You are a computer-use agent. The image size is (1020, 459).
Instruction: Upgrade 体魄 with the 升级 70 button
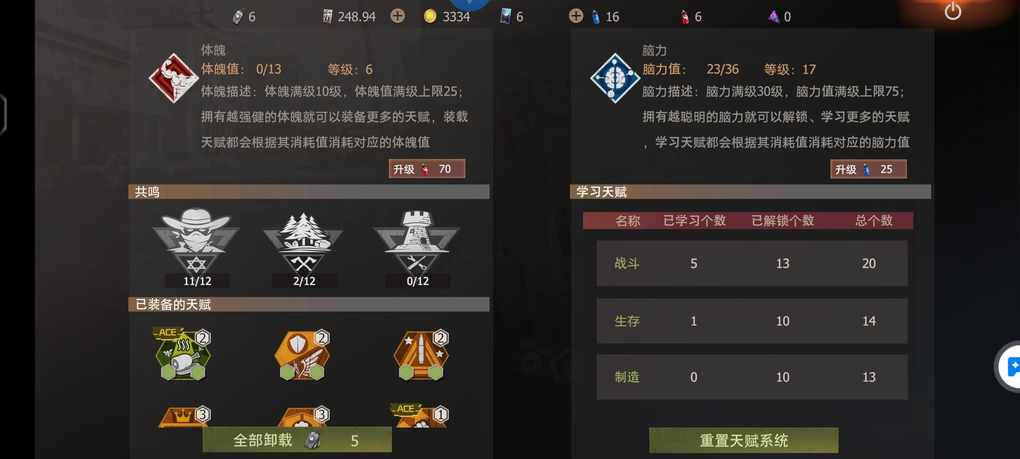(427, 169)
